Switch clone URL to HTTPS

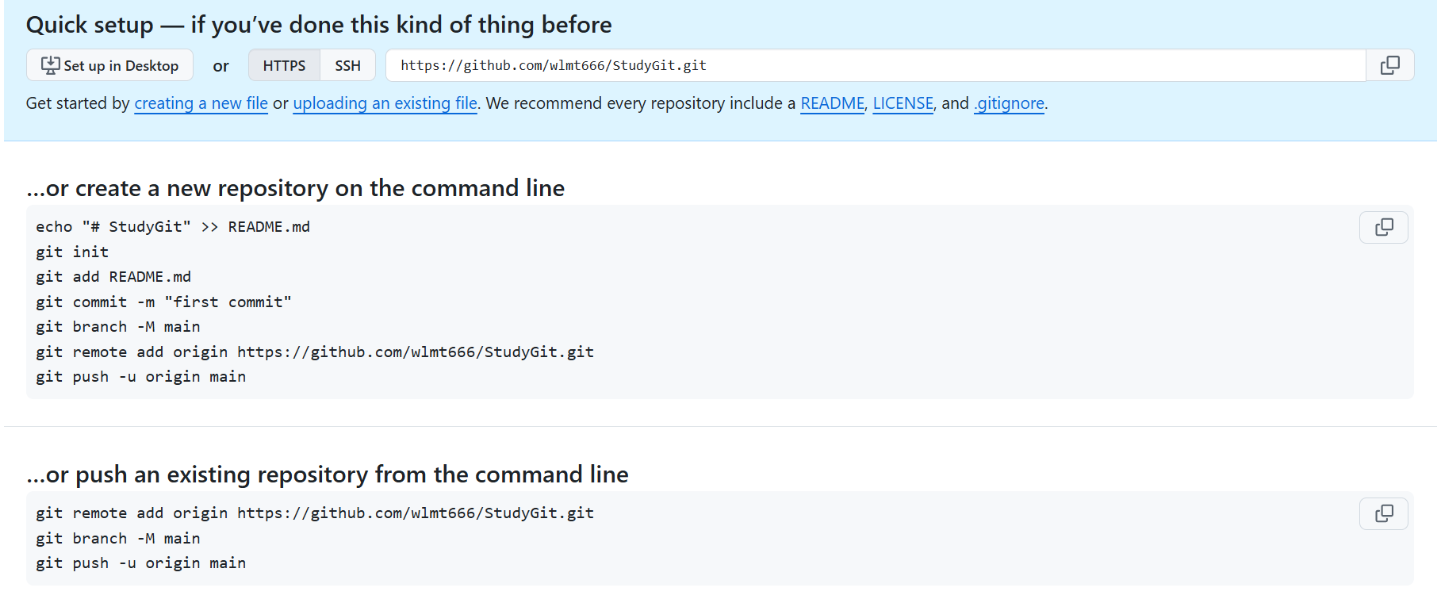(284, 66)
